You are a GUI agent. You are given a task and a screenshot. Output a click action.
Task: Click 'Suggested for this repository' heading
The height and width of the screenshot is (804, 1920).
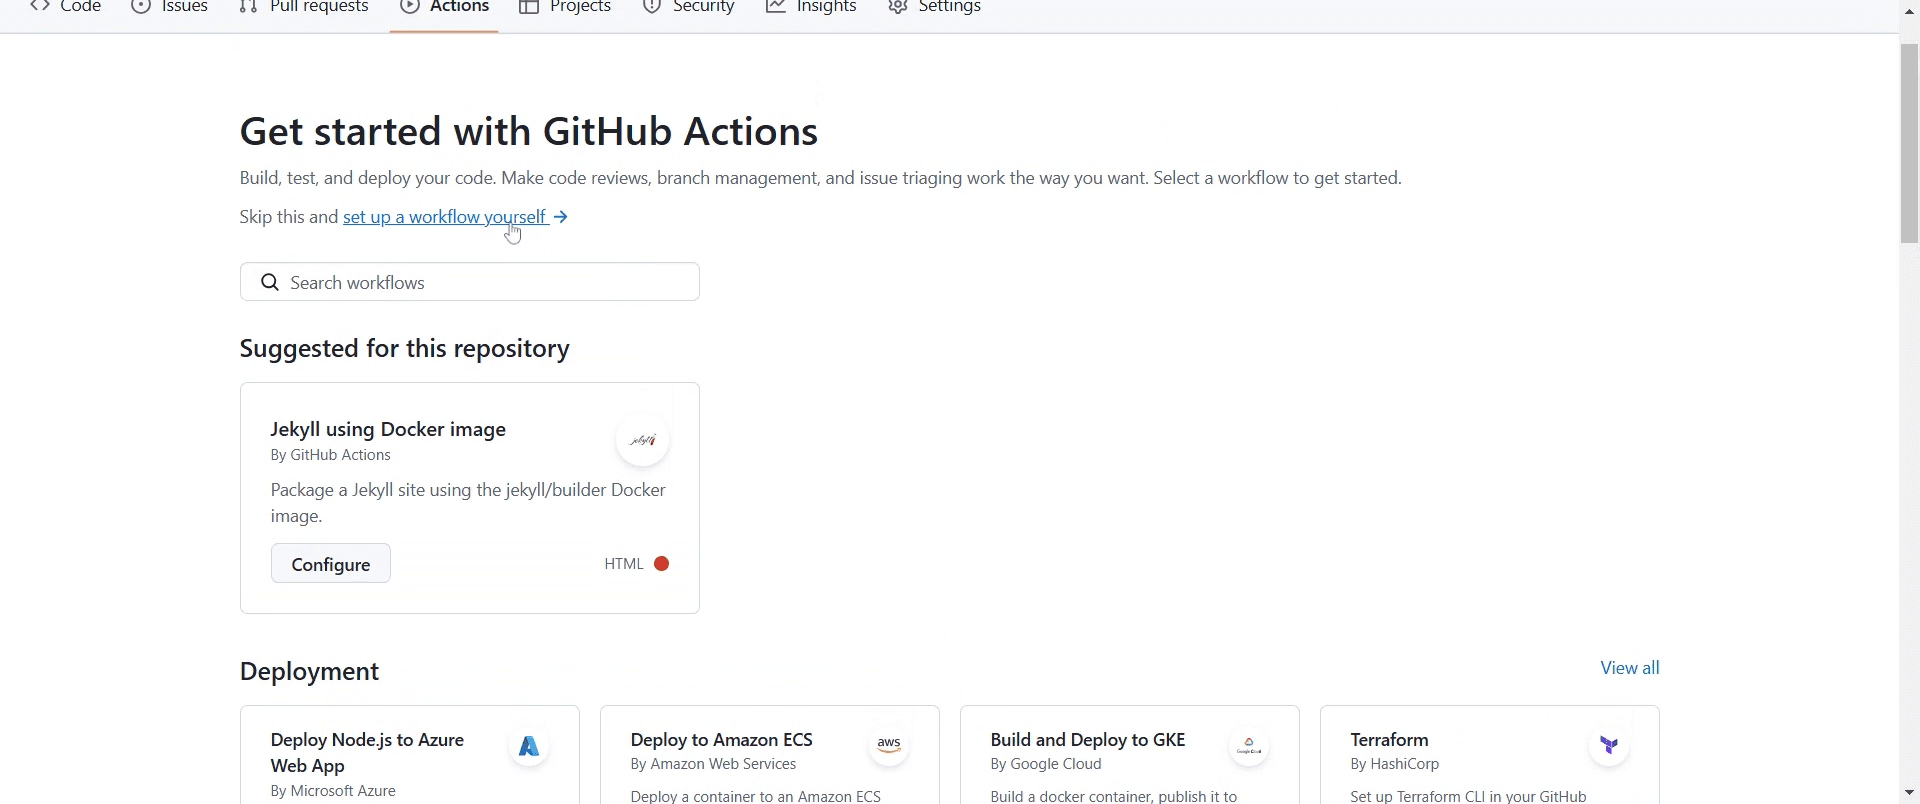point(405,349)
